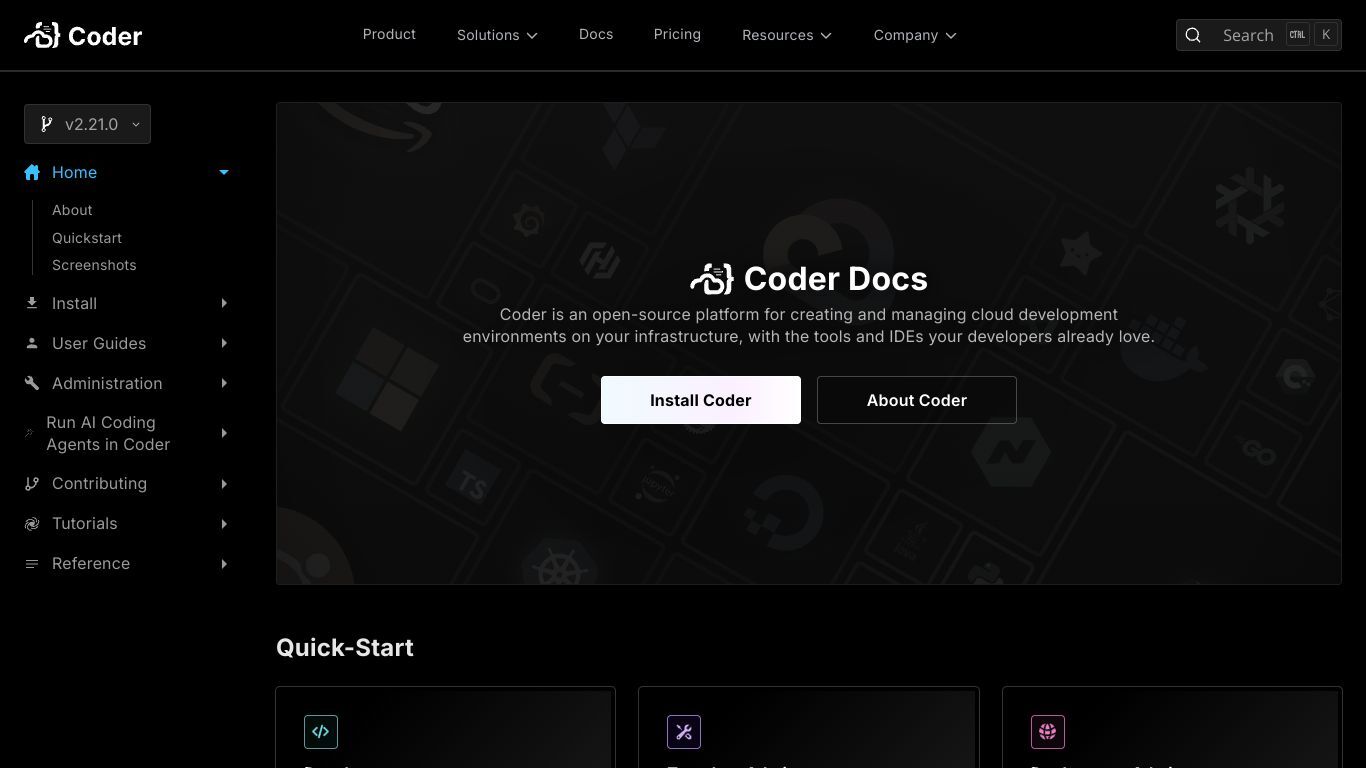Click the Install download icon
Screen dimensions: 1366x768
[32, 303]
